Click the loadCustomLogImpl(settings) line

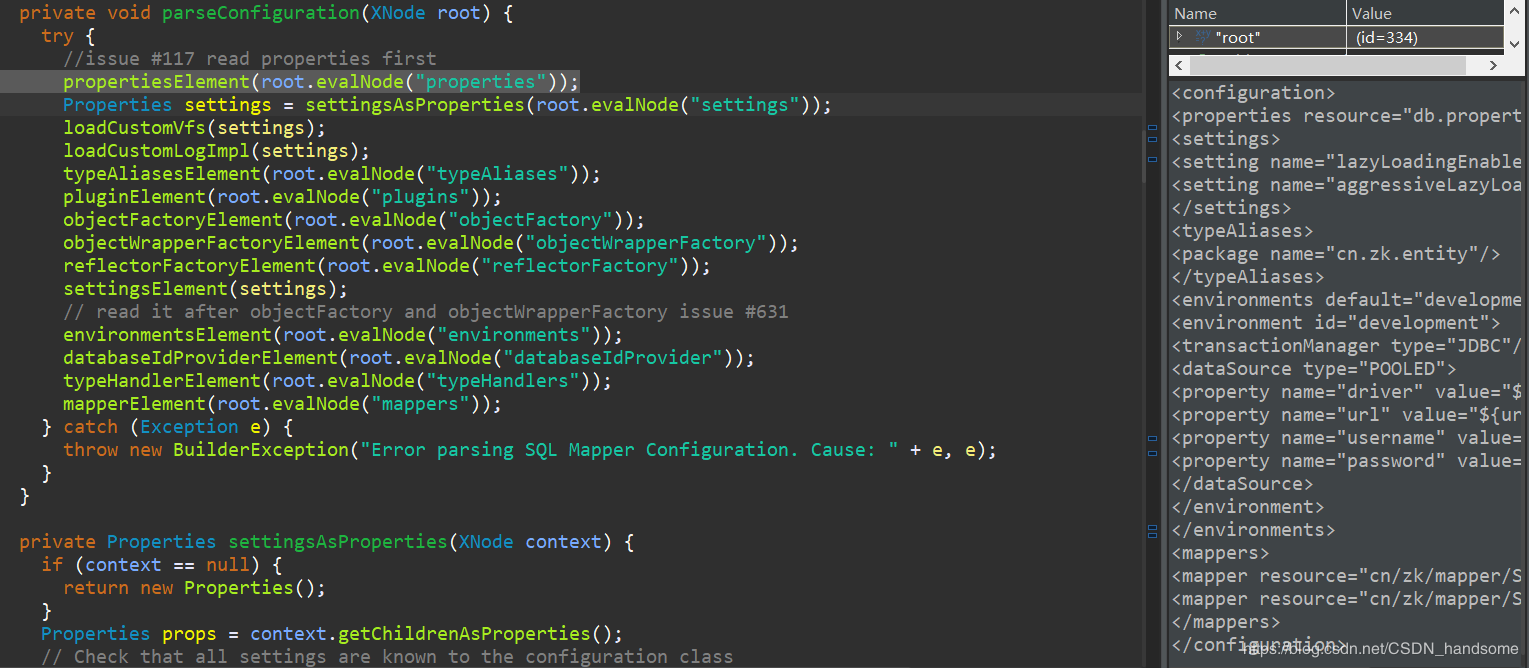pyautogui.click(x=216, y=151)
